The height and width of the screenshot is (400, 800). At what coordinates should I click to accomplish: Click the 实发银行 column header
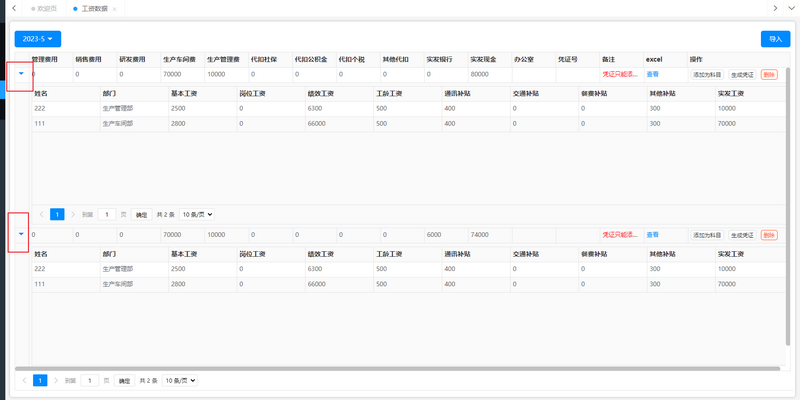439,59
